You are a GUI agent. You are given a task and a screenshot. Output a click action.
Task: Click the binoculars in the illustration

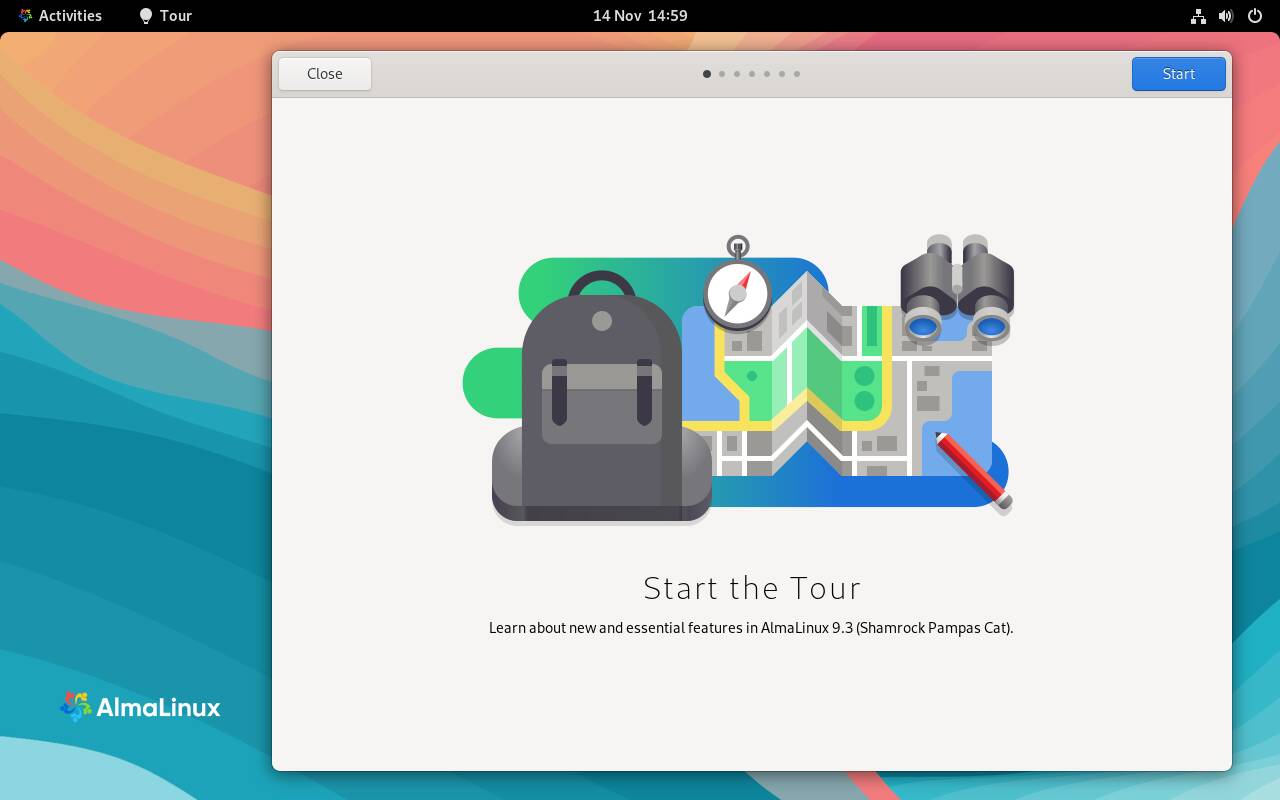pos(957,289)
